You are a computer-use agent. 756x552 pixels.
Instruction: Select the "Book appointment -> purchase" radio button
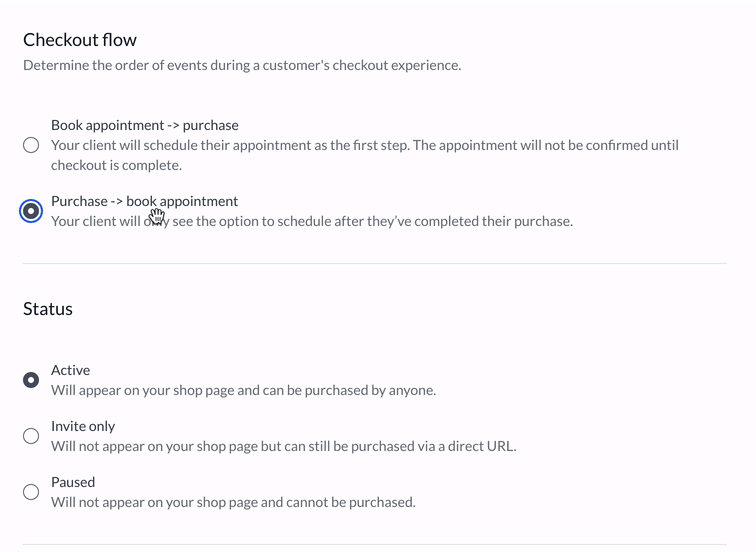[31, 145]
